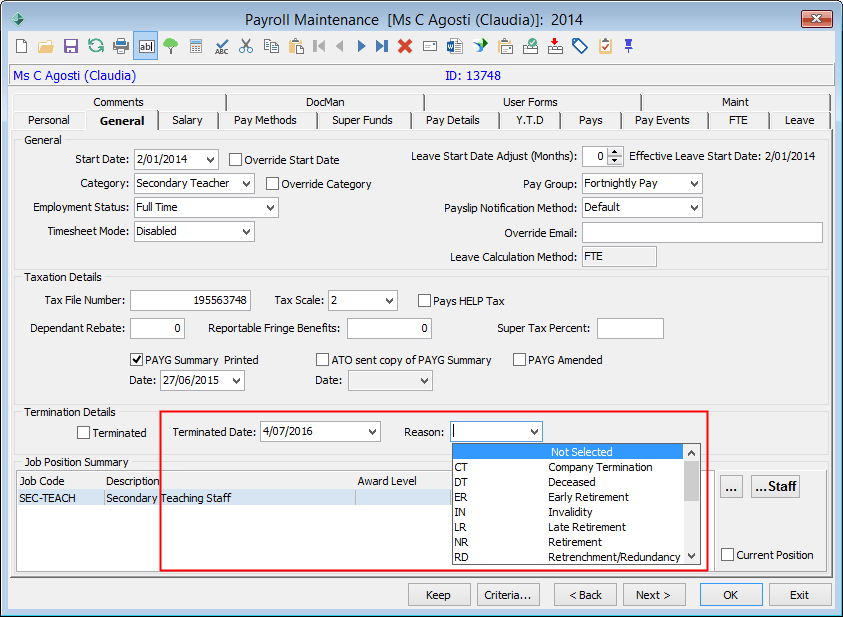
Task: Open the DocMan tab
Action: point(325,102)
